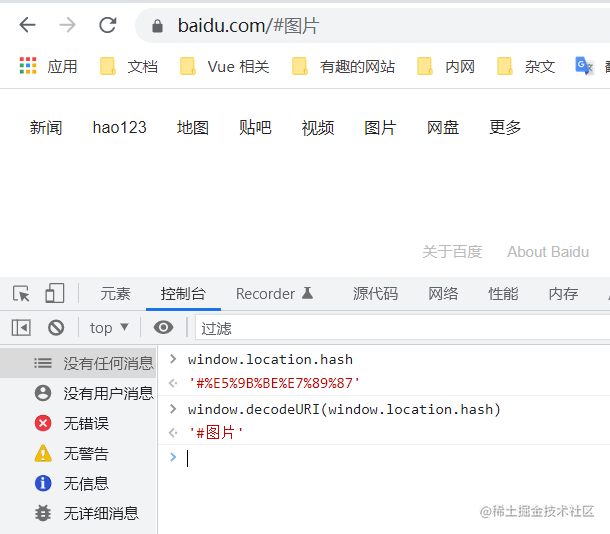Switch to the 控制台 DevTools tab
The width and height of the screenshot is (610, 534).
(x=183, y=294)
